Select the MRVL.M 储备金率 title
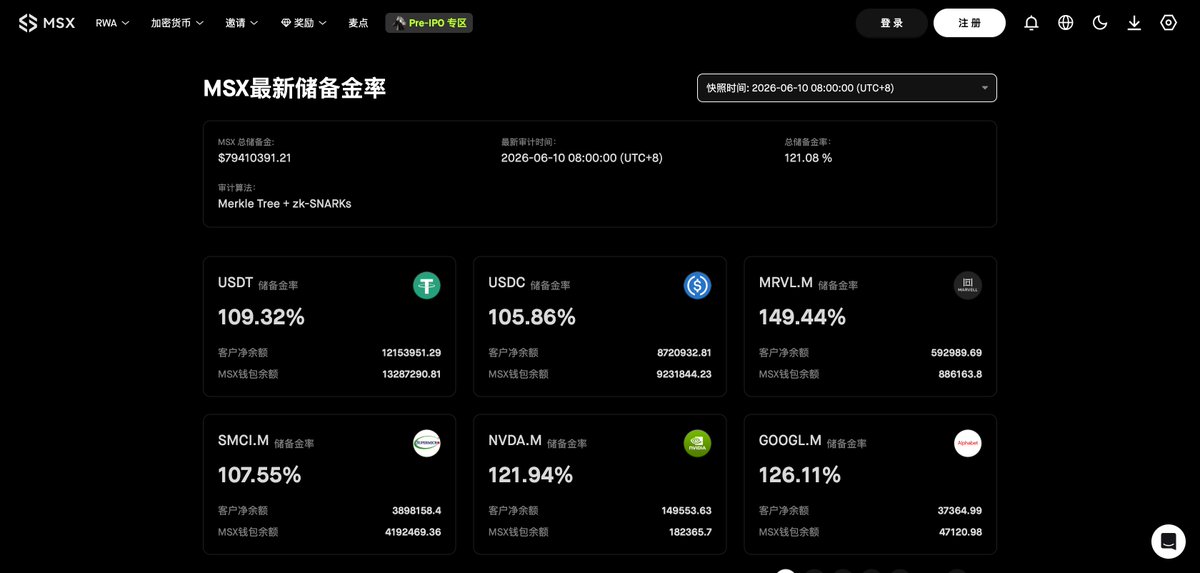 (x=808, y=284)
